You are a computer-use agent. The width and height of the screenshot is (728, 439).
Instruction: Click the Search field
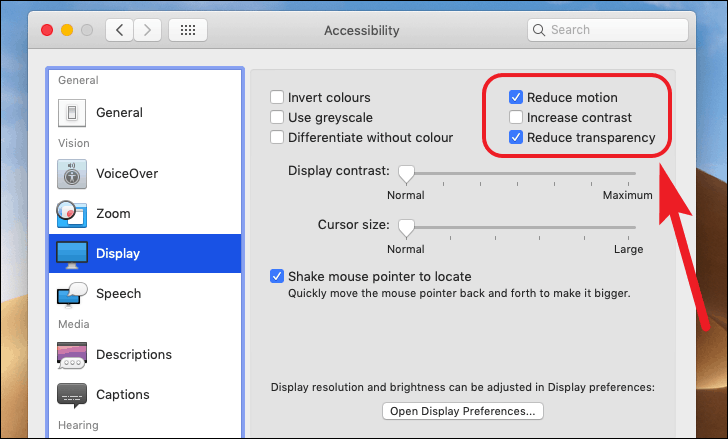[608, 30]
